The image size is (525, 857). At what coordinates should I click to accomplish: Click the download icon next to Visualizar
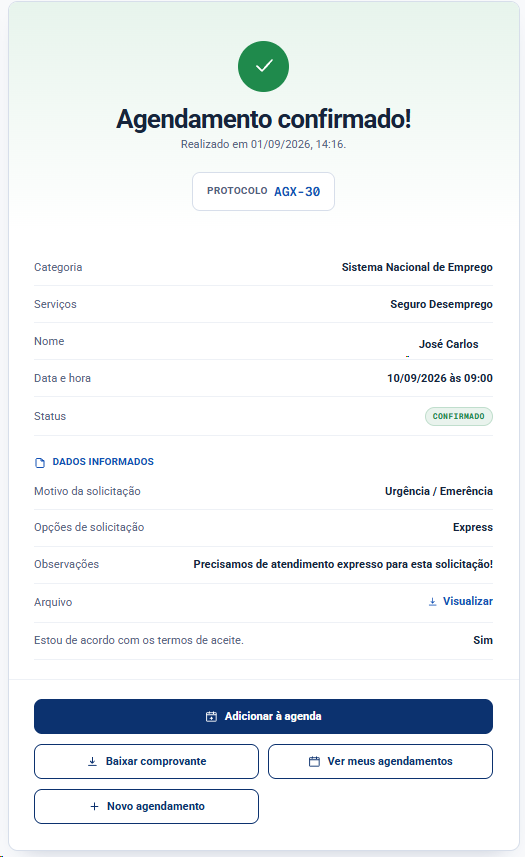pyautogui.click(x=432, y=601)
